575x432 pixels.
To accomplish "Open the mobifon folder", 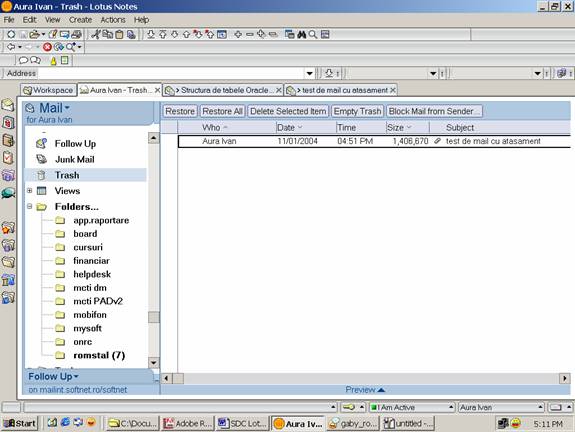I will tap(90, 315).
